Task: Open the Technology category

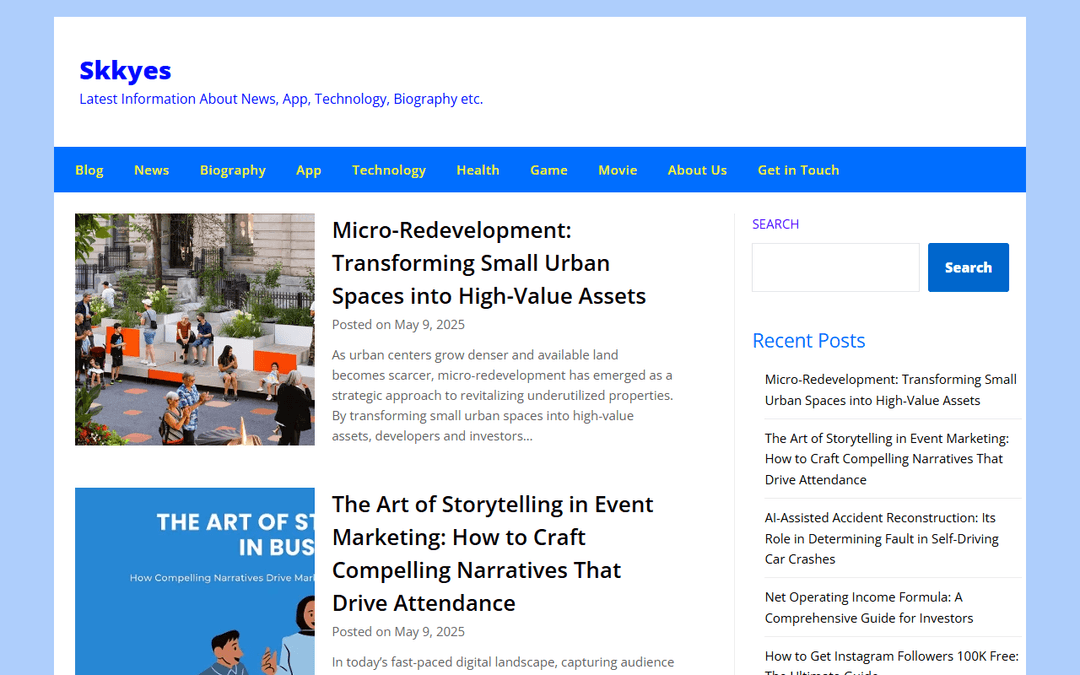Action: pyautogui.click(x=388, y=170)
